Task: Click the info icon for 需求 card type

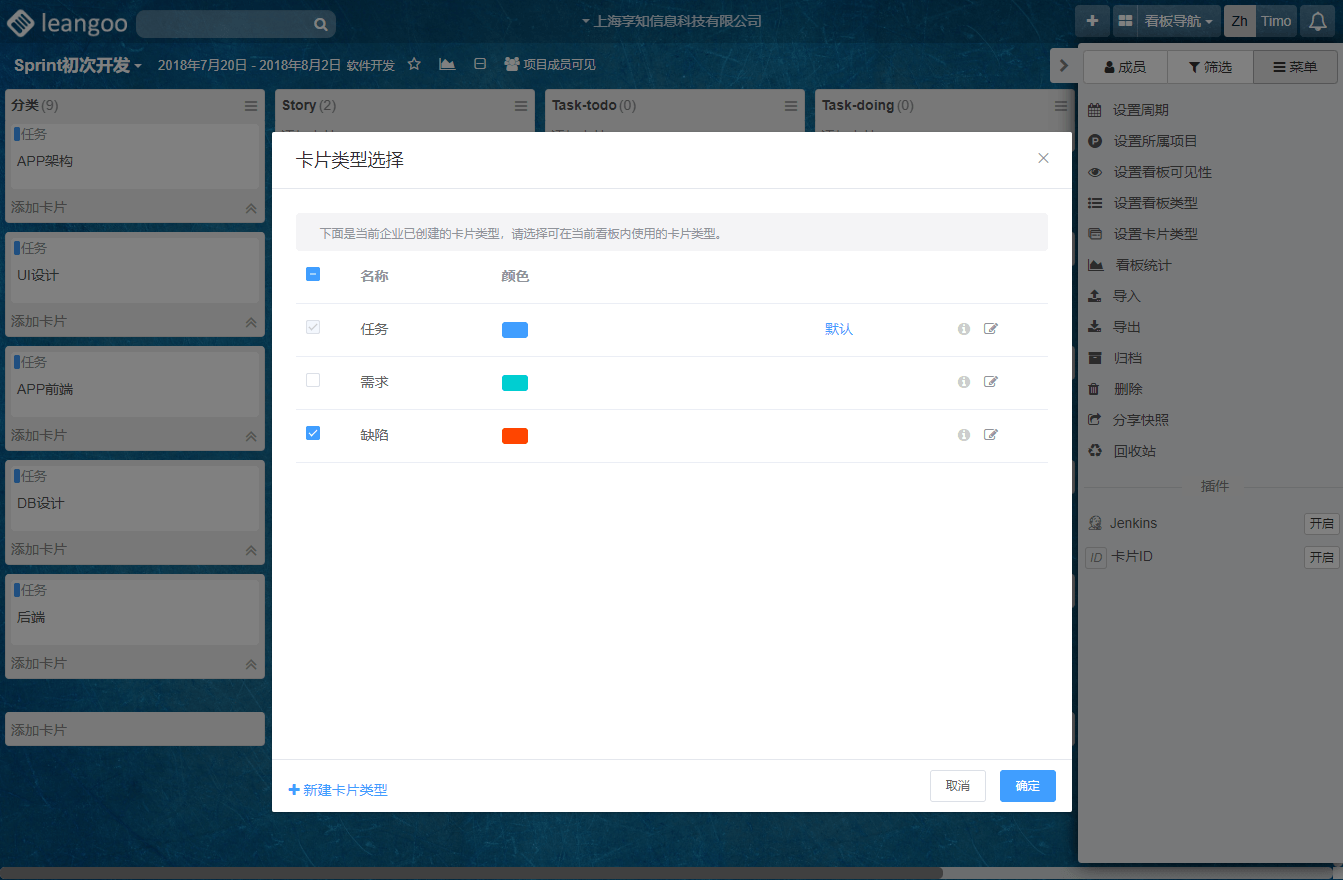Action: click(x=964, y=382)
